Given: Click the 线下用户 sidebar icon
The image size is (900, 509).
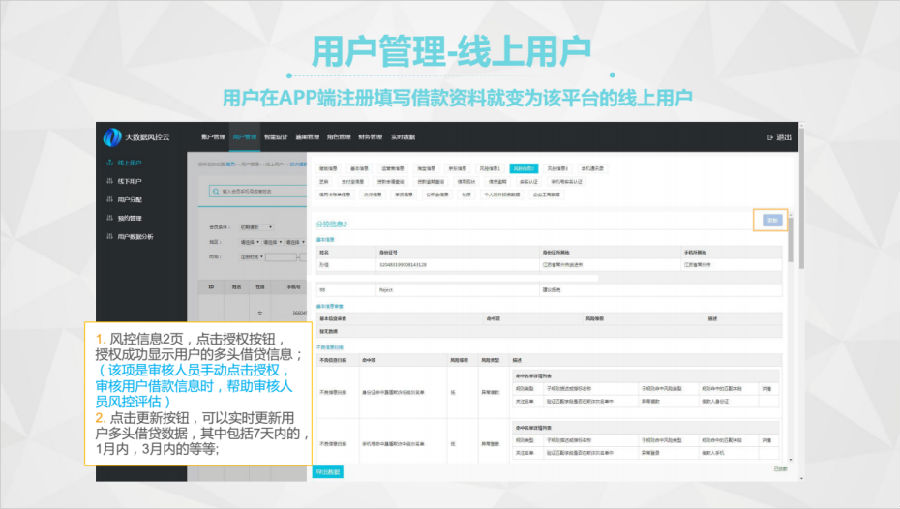Looking at the screenshot, I should [x=108, y=181].
